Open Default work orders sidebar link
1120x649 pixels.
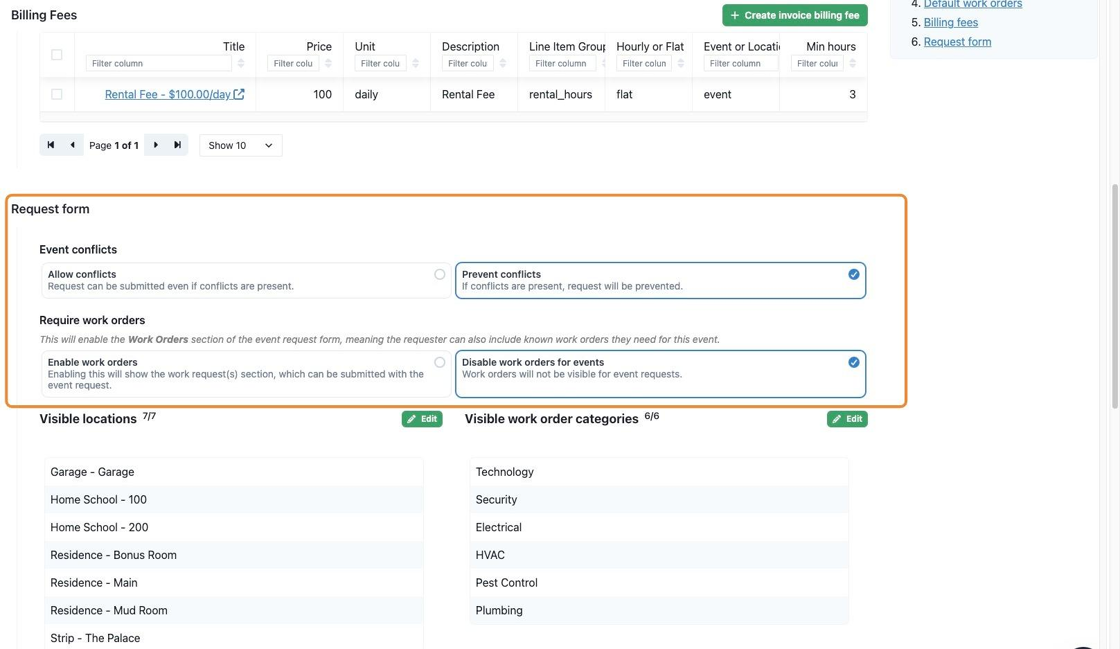973,4
